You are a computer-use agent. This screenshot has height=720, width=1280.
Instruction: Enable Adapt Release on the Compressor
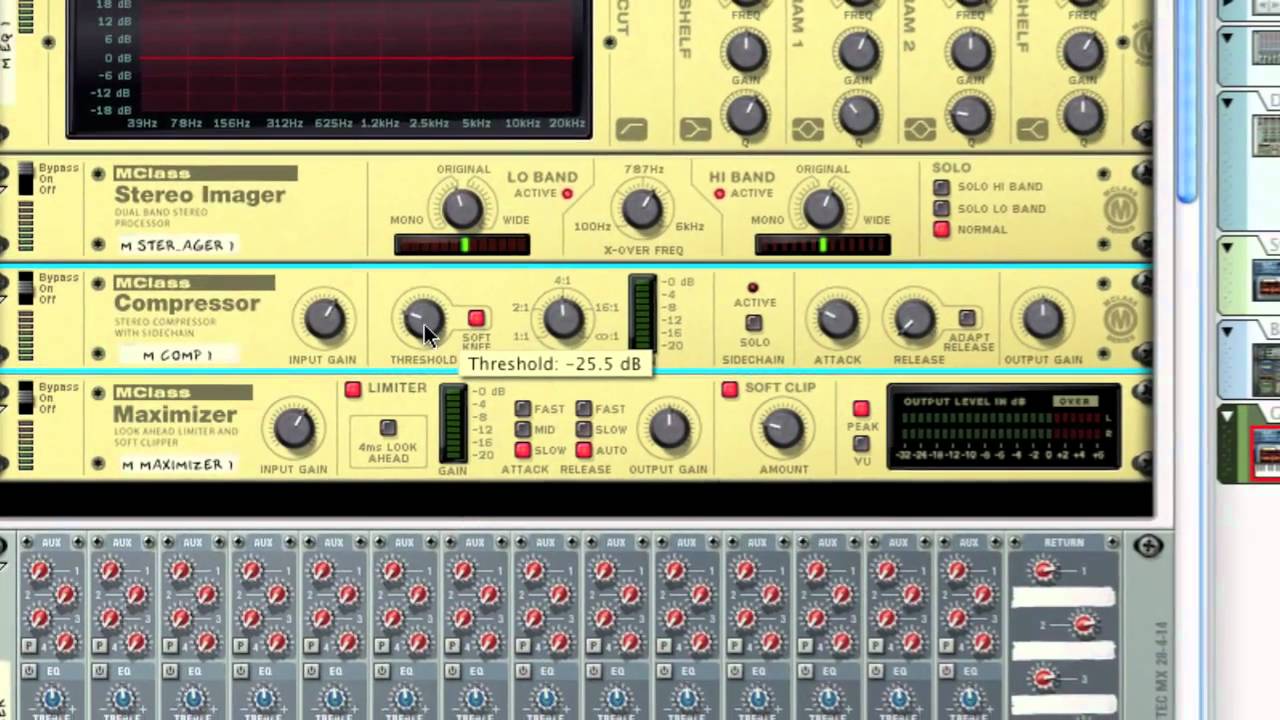point(966,318)
